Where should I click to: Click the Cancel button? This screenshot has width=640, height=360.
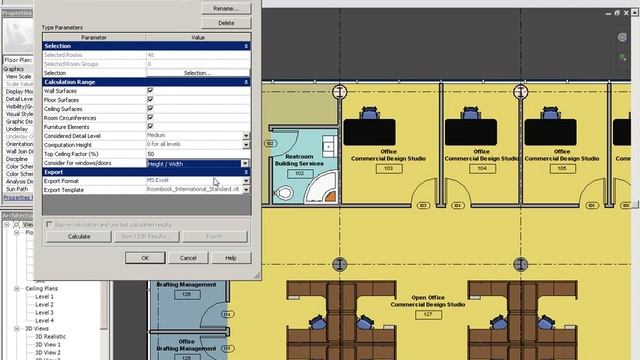click(x=188, y=258)
